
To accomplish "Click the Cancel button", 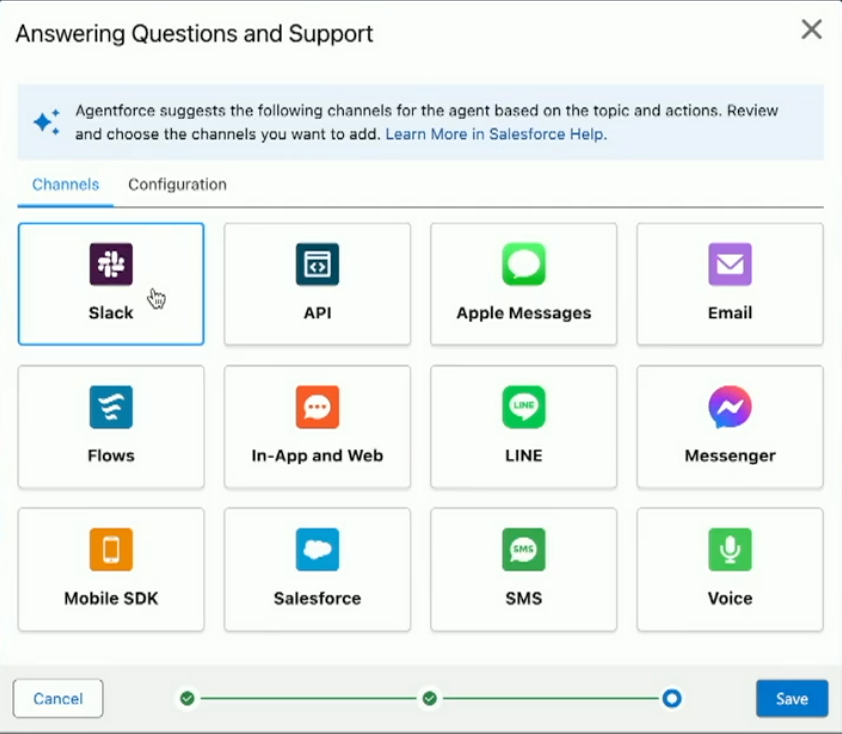I will tap(58, 699).
